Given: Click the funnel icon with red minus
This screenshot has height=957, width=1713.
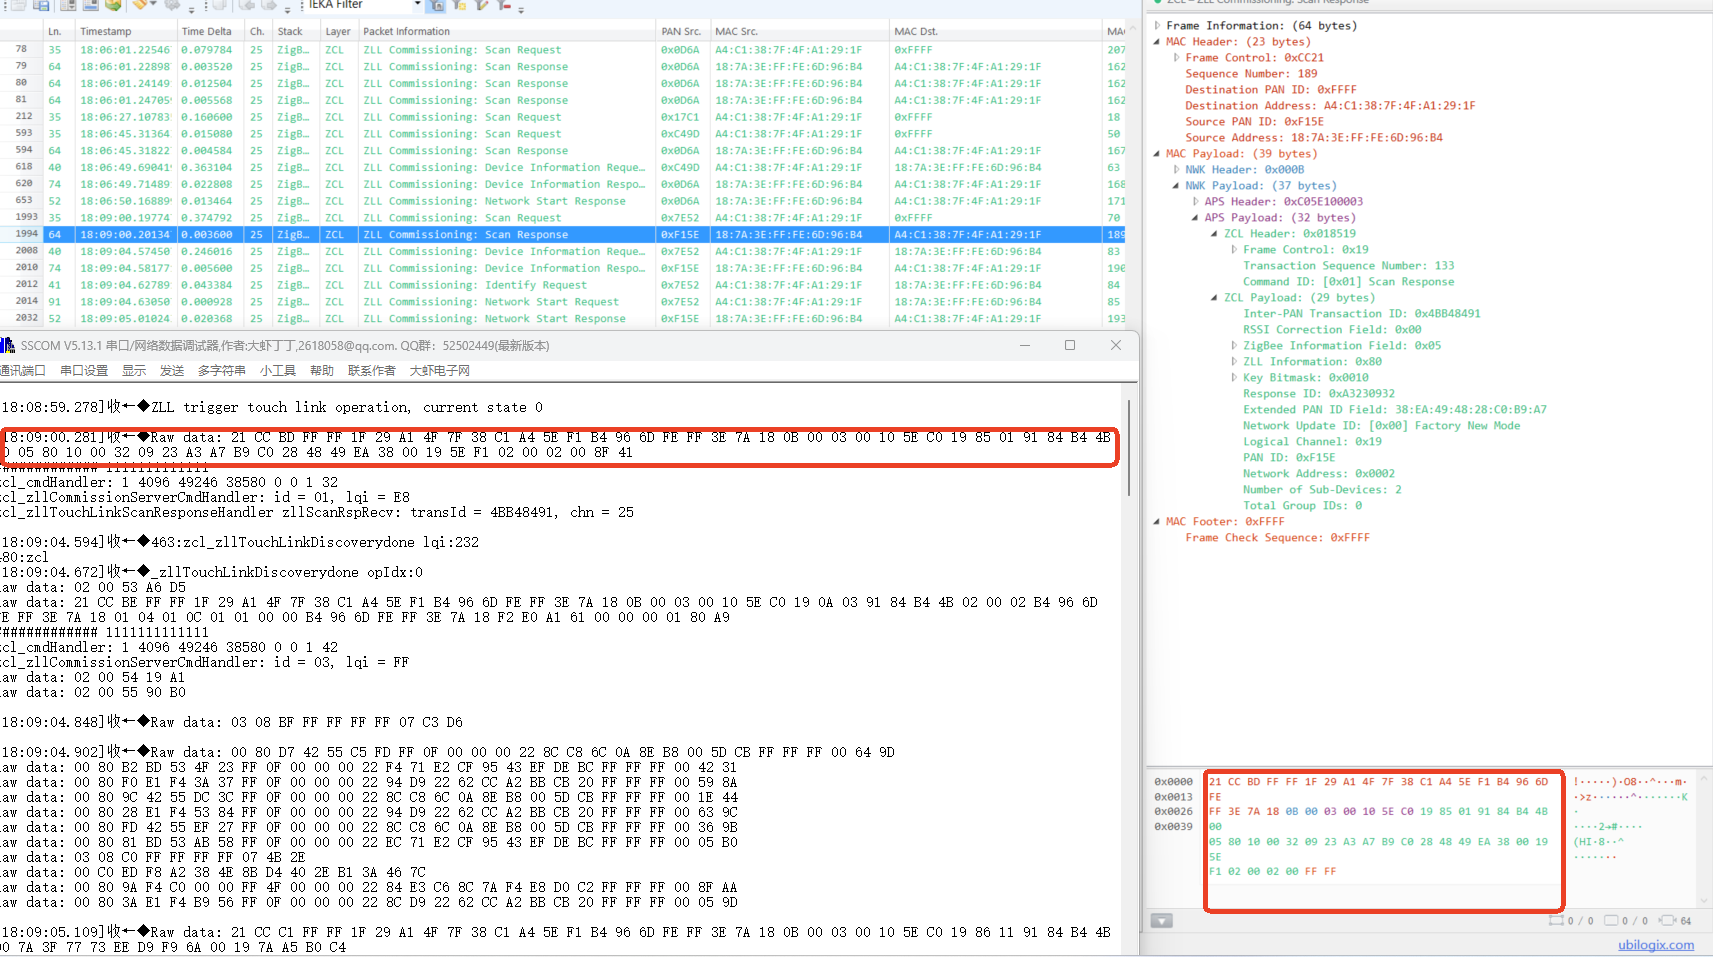Looking at the screenshot, I should (504, 5).
